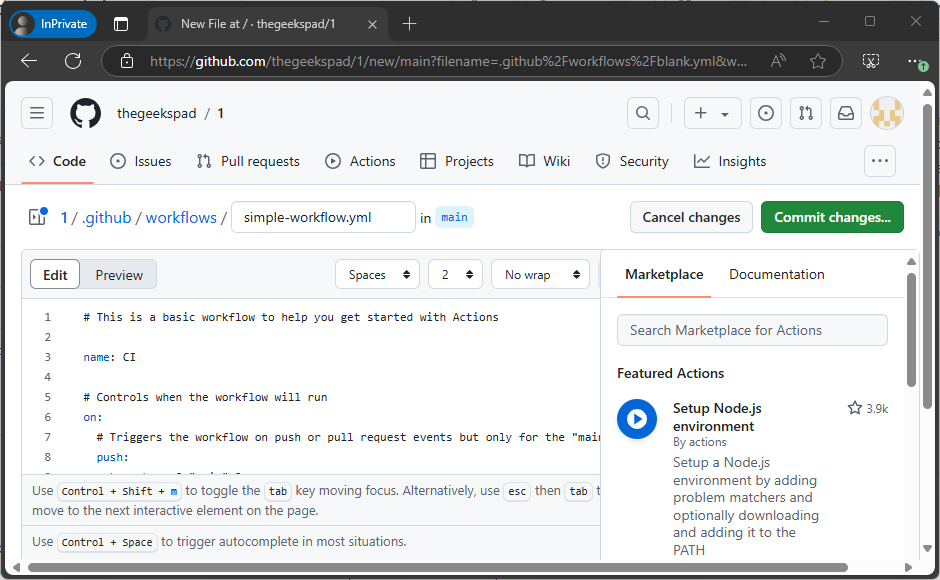Open the issues circle-dot icon in header
This screenshot has width=940, height=580.
click(x=766, y=113)
